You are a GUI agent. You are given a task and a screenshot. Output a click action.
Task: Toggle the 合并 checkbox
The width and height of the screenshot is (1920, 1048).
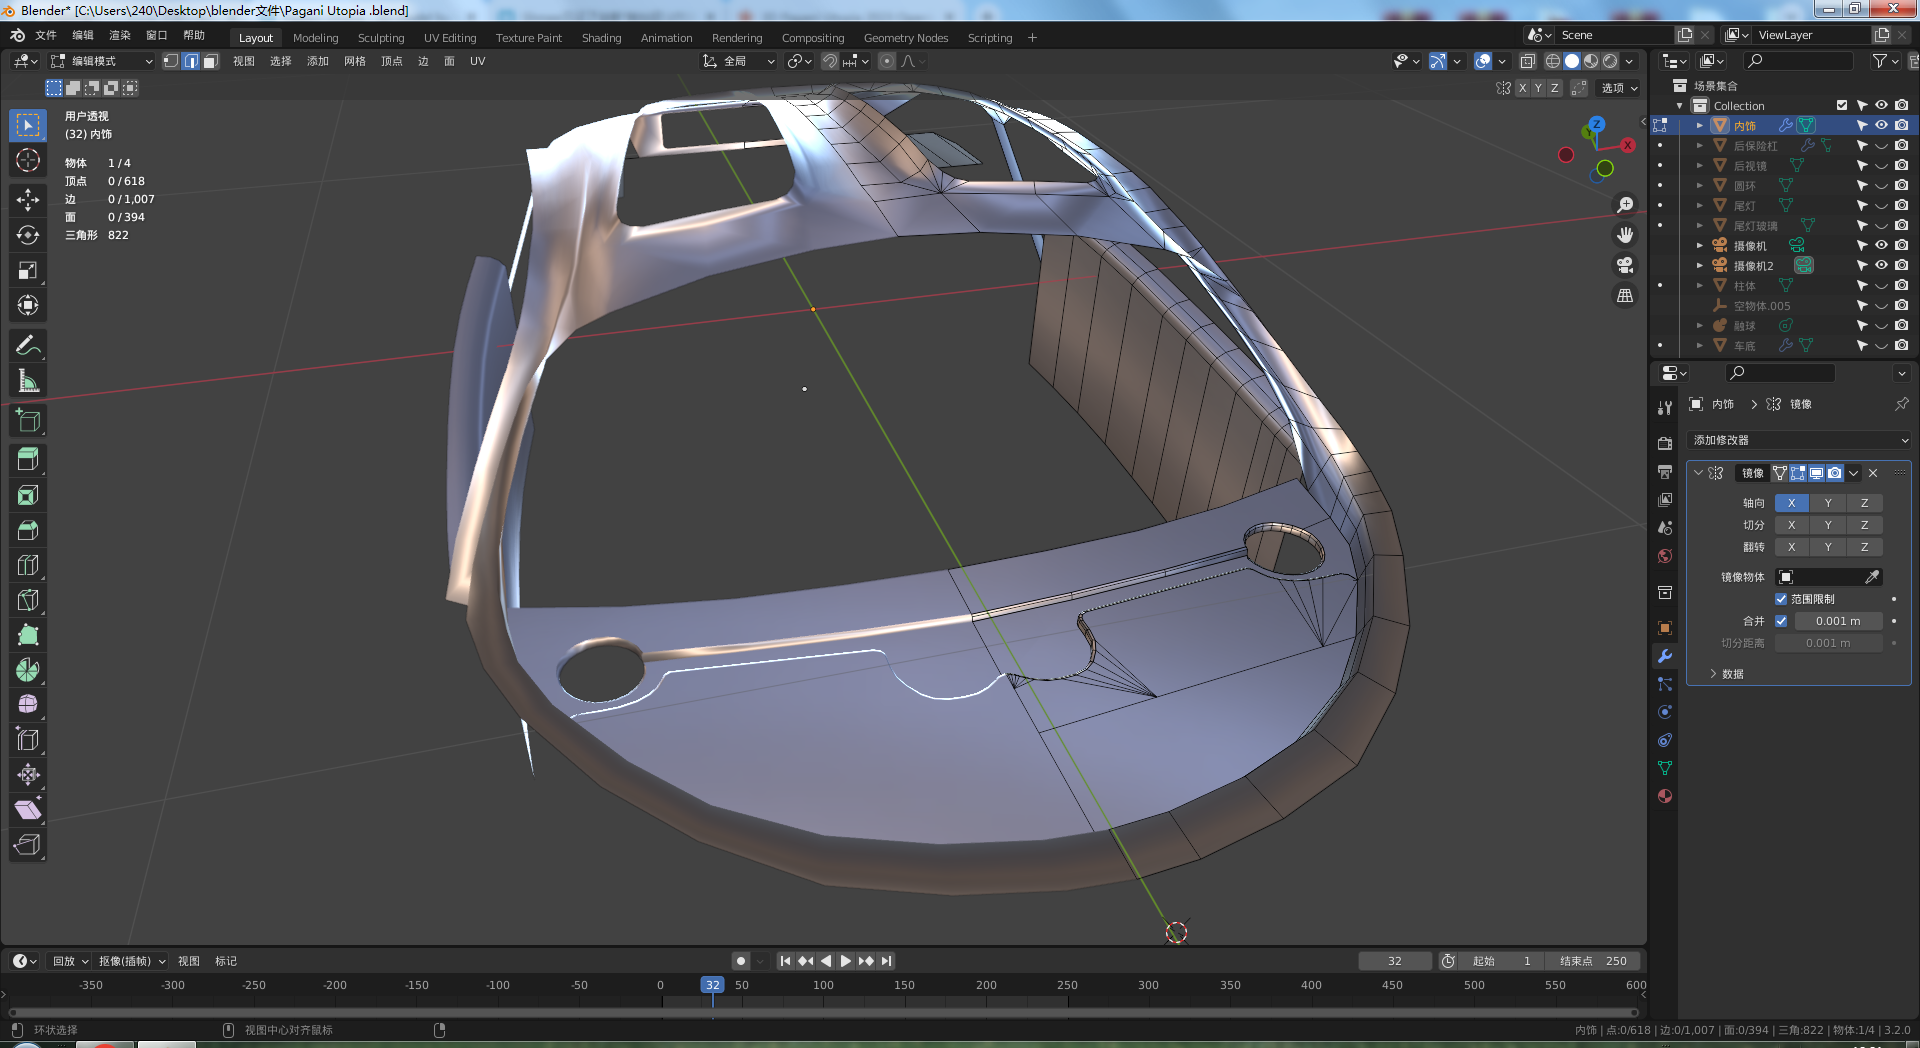click(x=1781, y=621)
